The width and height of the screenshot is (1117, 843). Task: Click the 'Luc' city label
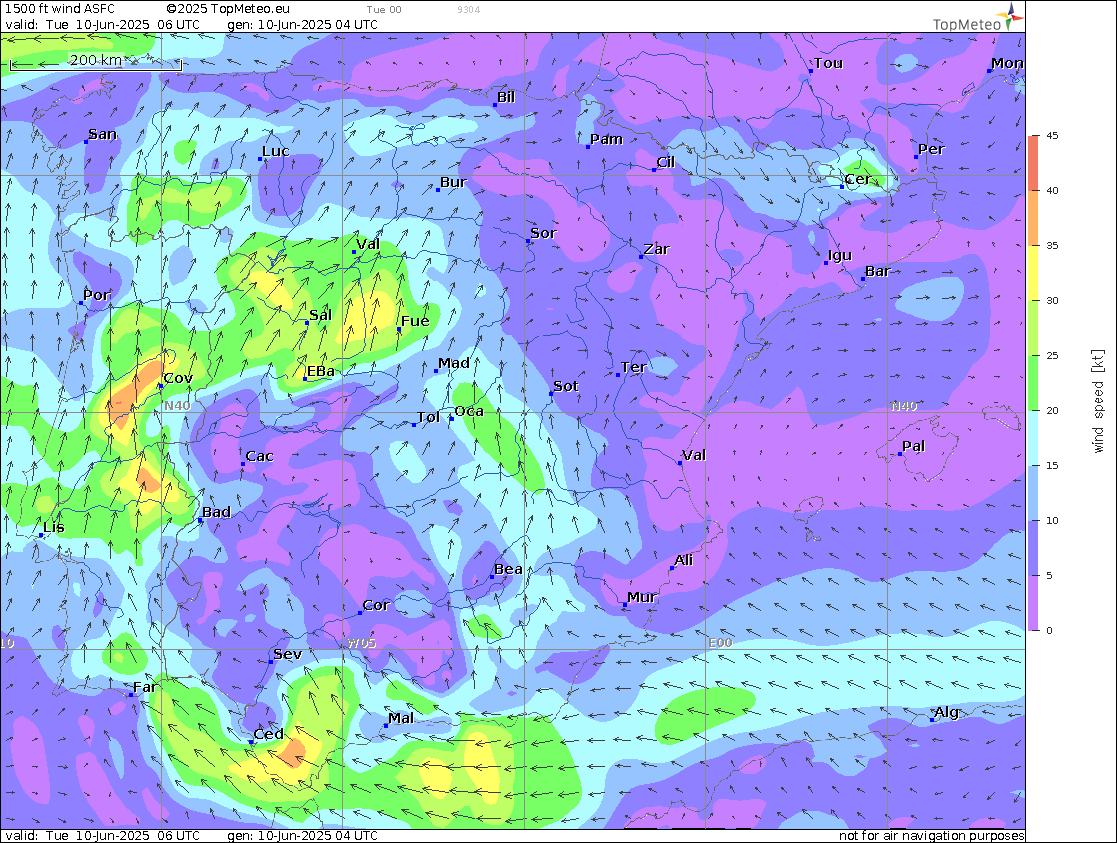tap(276, 152)
